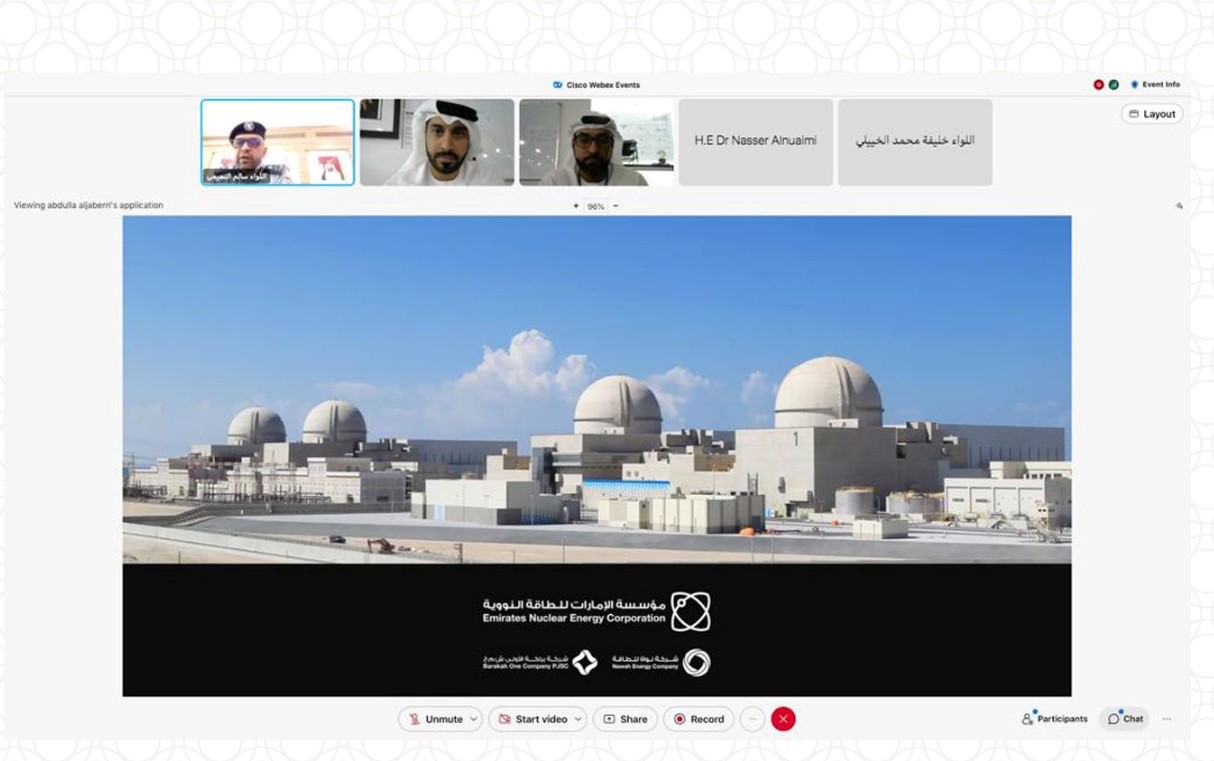Zoom out shared content with minus icon
Image resolution: width=1214 pixels, height=761 pixels.
click(x=615, y=206)
